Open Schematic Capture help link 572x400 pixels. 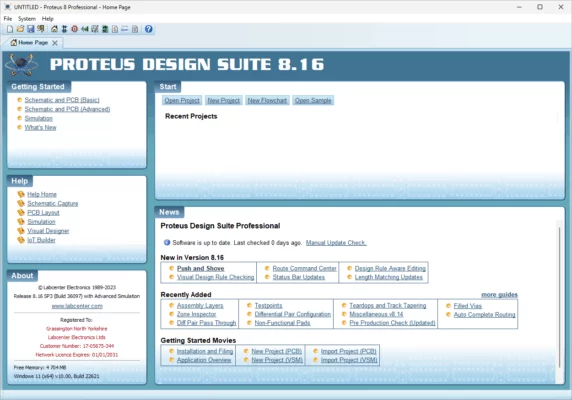pos(53,203)
